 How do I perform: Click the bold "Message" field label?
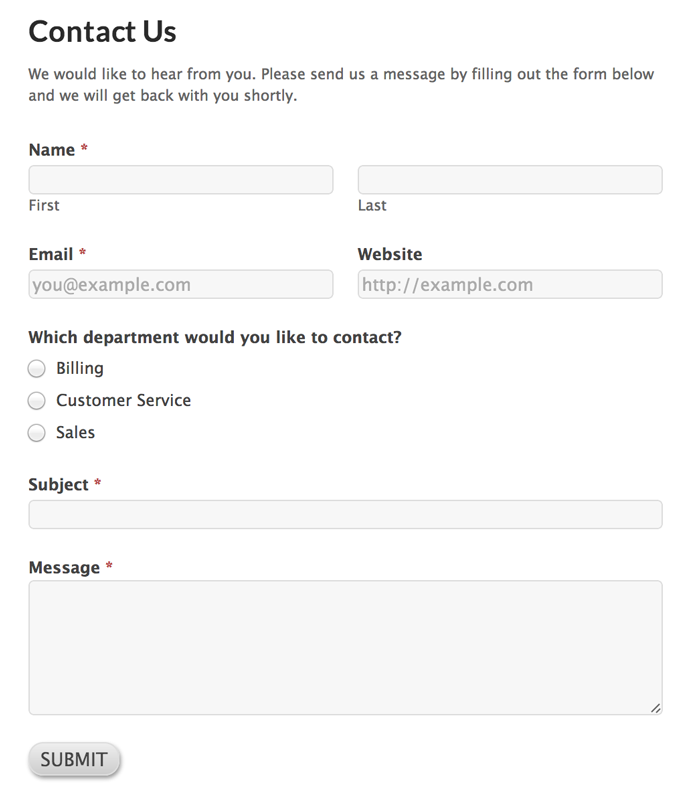[x=64, y=568]
